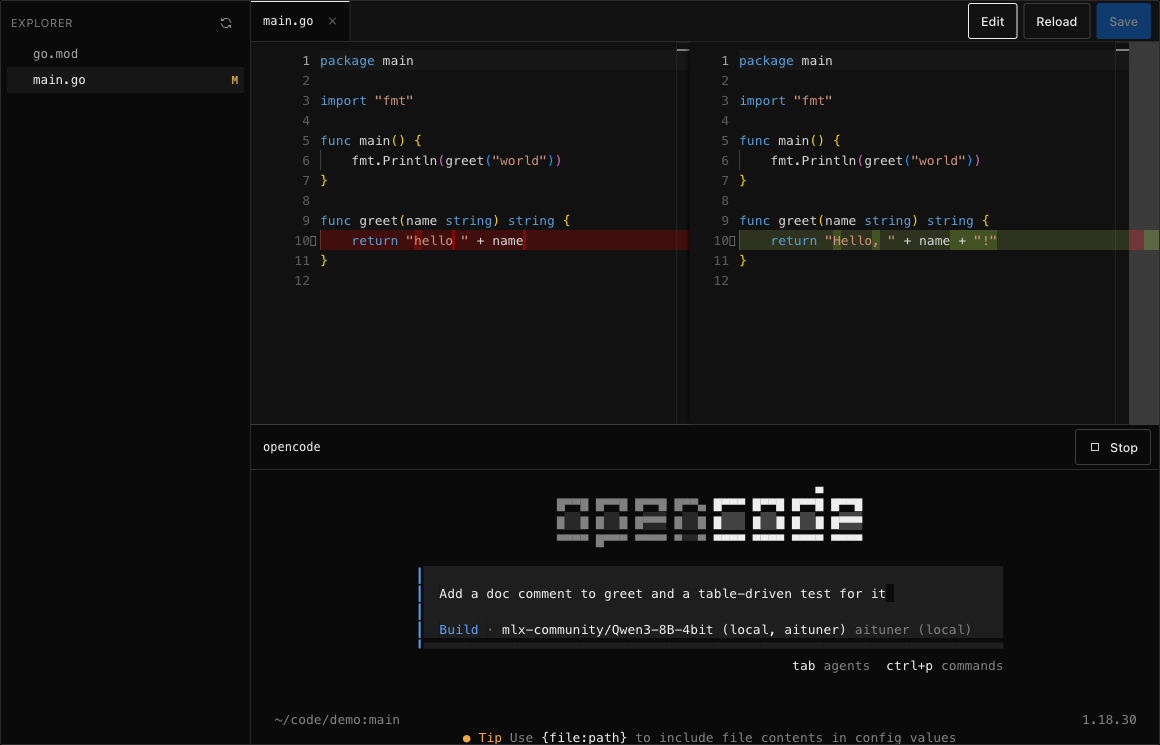Viewport: 1160px width, 745px height.
Task: Click 'package main' in the right editor
Action: point(786,61)
